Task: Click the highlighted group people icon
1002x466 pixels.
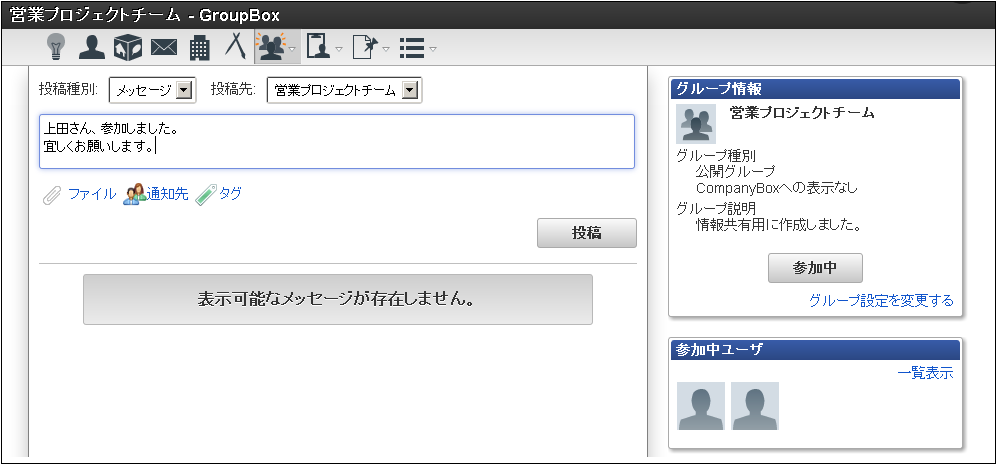Action: [271, 47]
